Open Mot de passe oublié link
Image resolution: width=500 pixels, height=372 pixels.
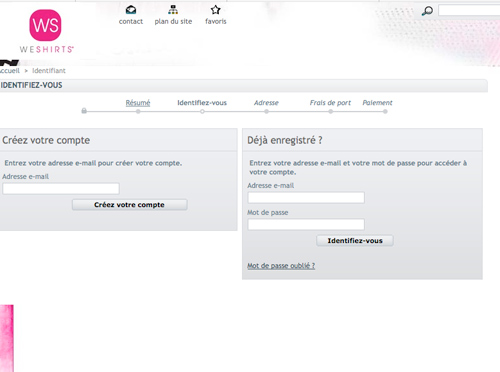[x=281, y=266]
